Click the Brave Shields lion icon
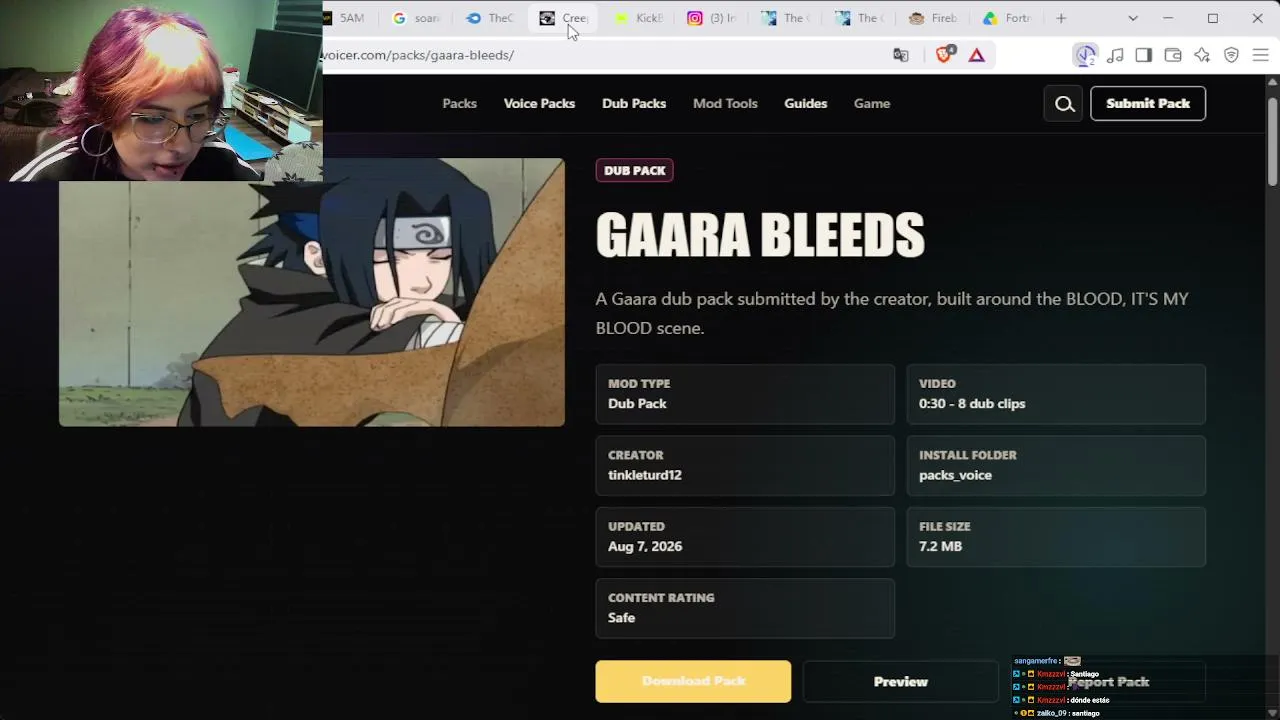Screen dimensions: 1280x720 click(944, 55)
